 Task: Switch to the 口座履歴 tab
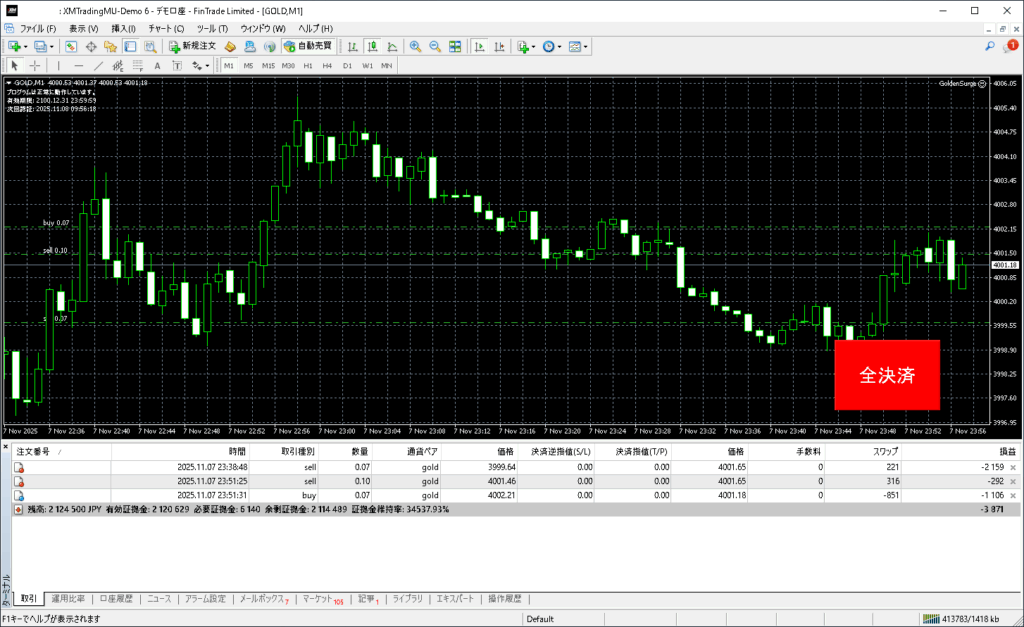pos(117,599)
